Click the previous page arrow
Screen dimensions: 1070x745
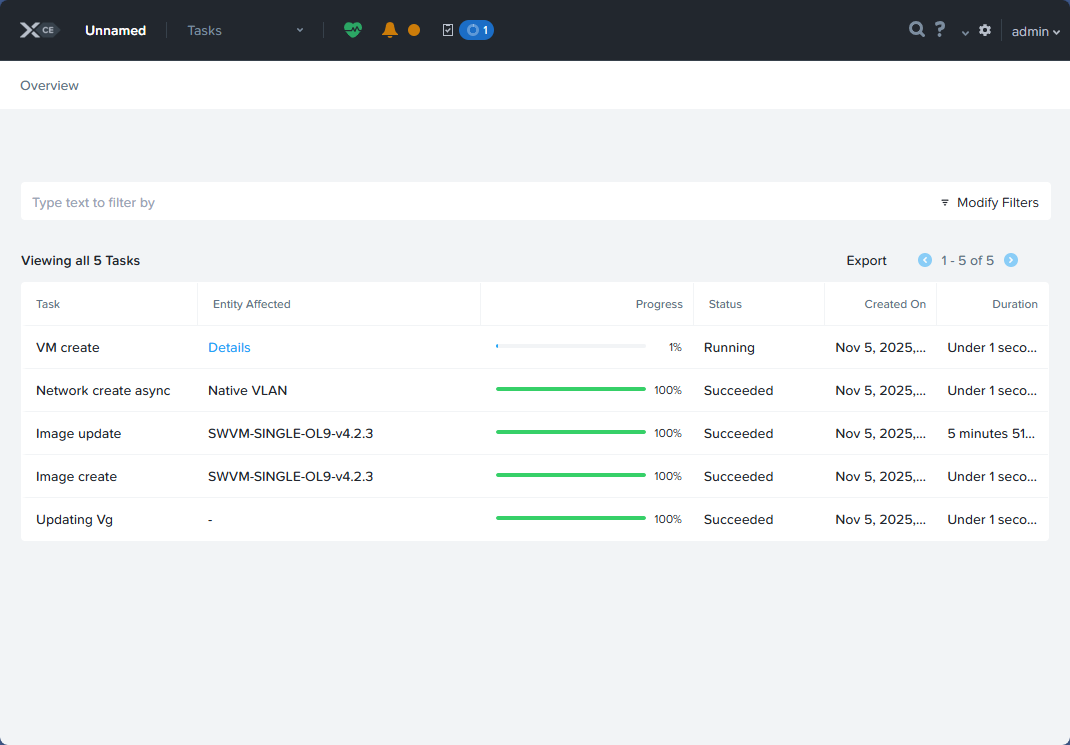924,259
